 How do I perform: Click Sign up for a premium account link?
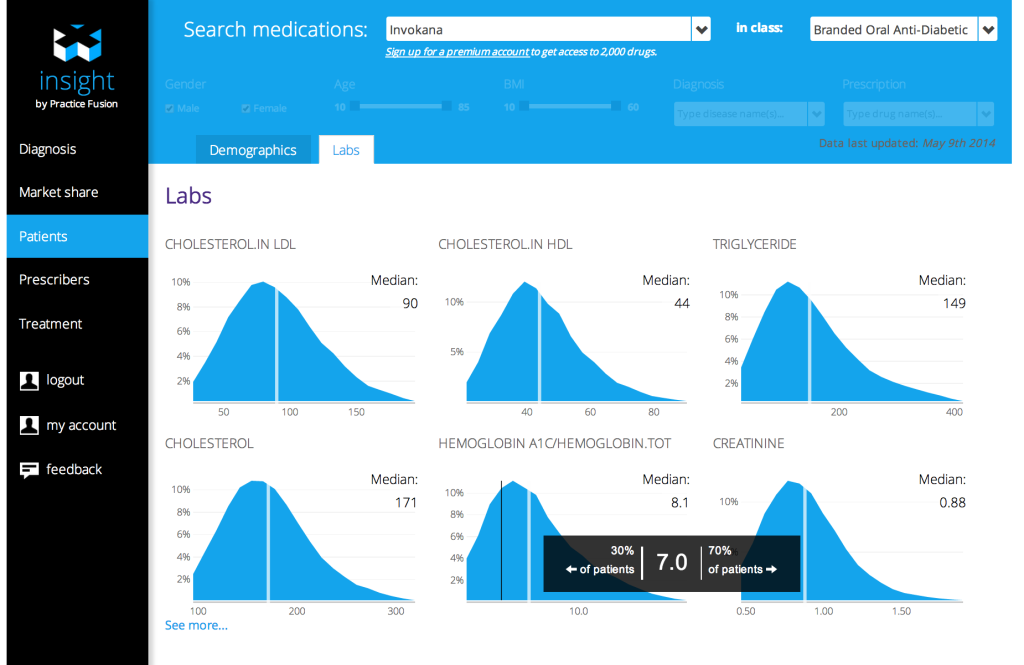point(457,52)
